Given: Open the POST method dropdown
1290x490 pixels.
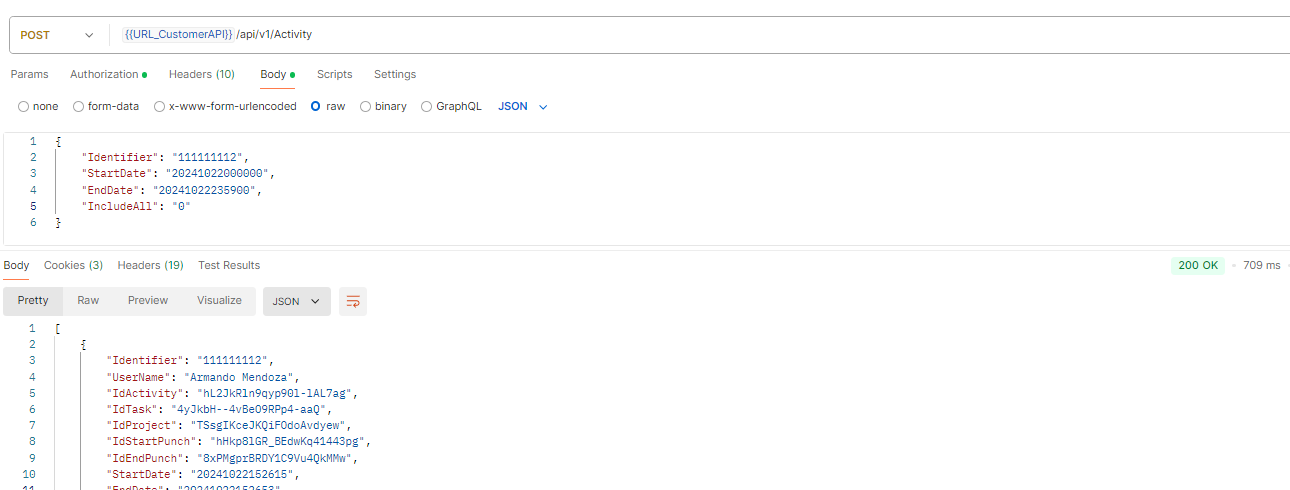Looking at the screenshot, I should click(58, 35).
